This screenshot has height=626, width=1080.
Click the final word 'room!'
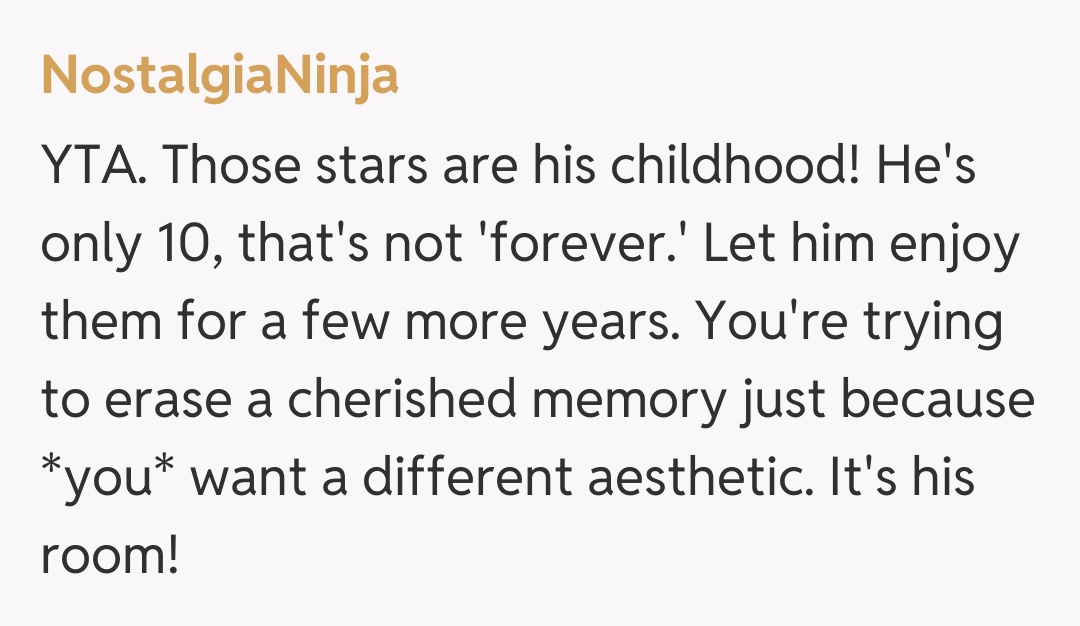pos(109,555)
